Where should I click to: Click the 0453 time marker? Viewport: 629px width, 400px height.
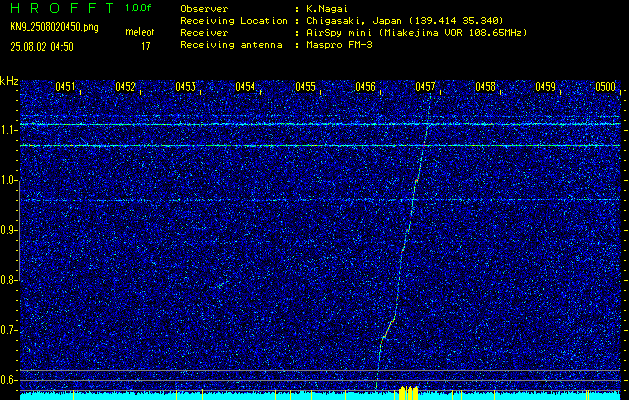tap(185, 86)
